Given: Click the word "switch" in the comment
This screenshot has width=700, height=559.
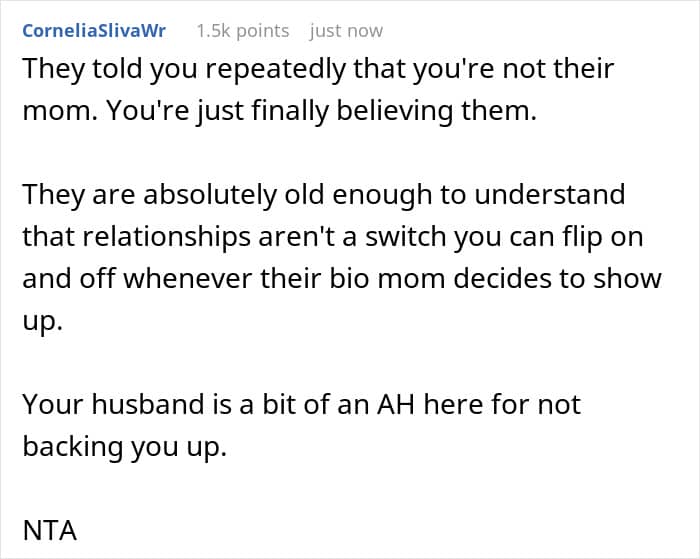Looking at the screenshot, I should pyautogui.click(x=418, y=237).
